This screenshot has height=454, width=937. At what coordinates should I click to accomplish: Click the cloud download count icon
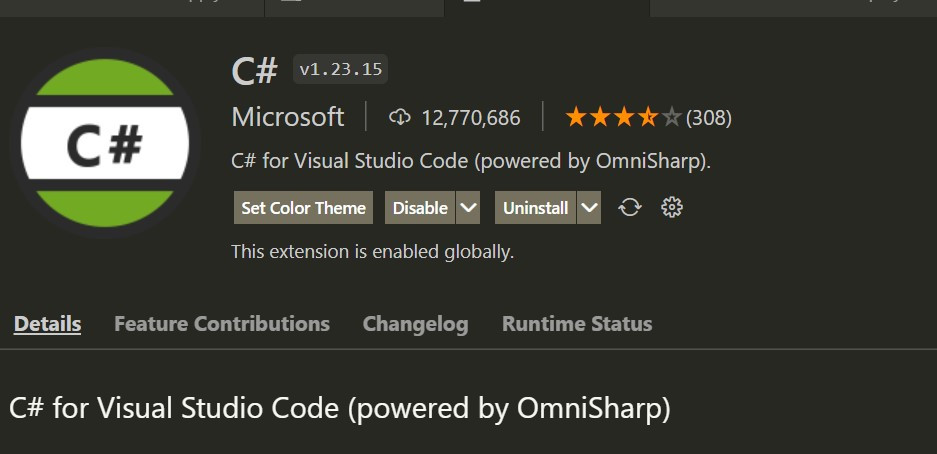(x=400, y=118)
